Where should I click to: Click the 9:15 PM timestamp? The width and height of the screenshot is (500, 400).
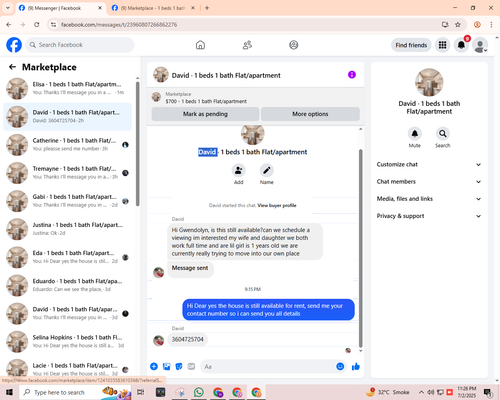(253, 289)
